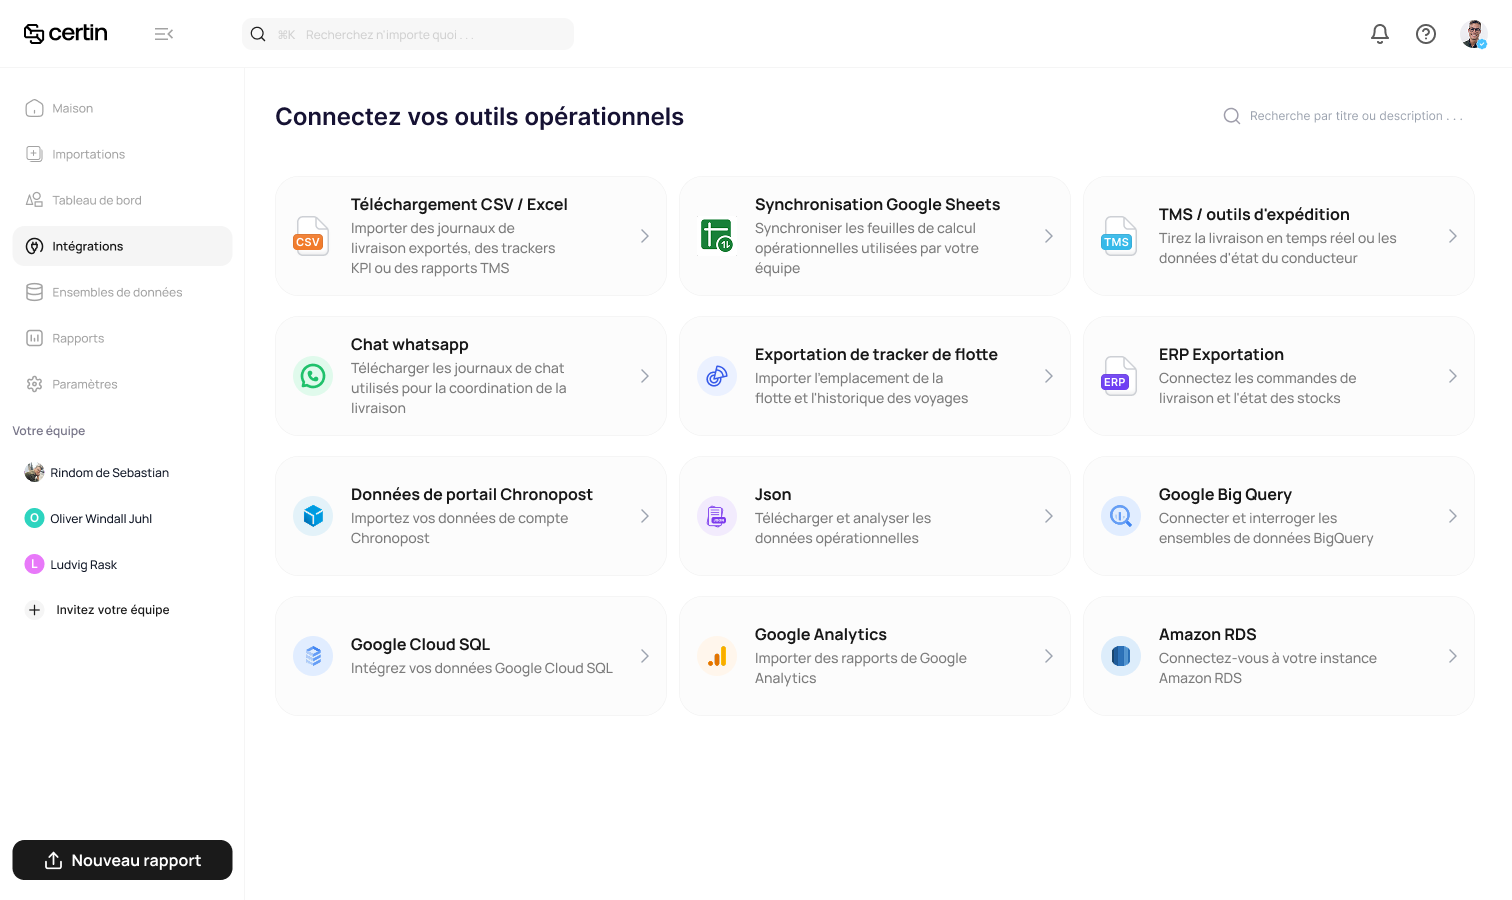Expand the Google Cloud SQL chevron

tap(644, 656)
